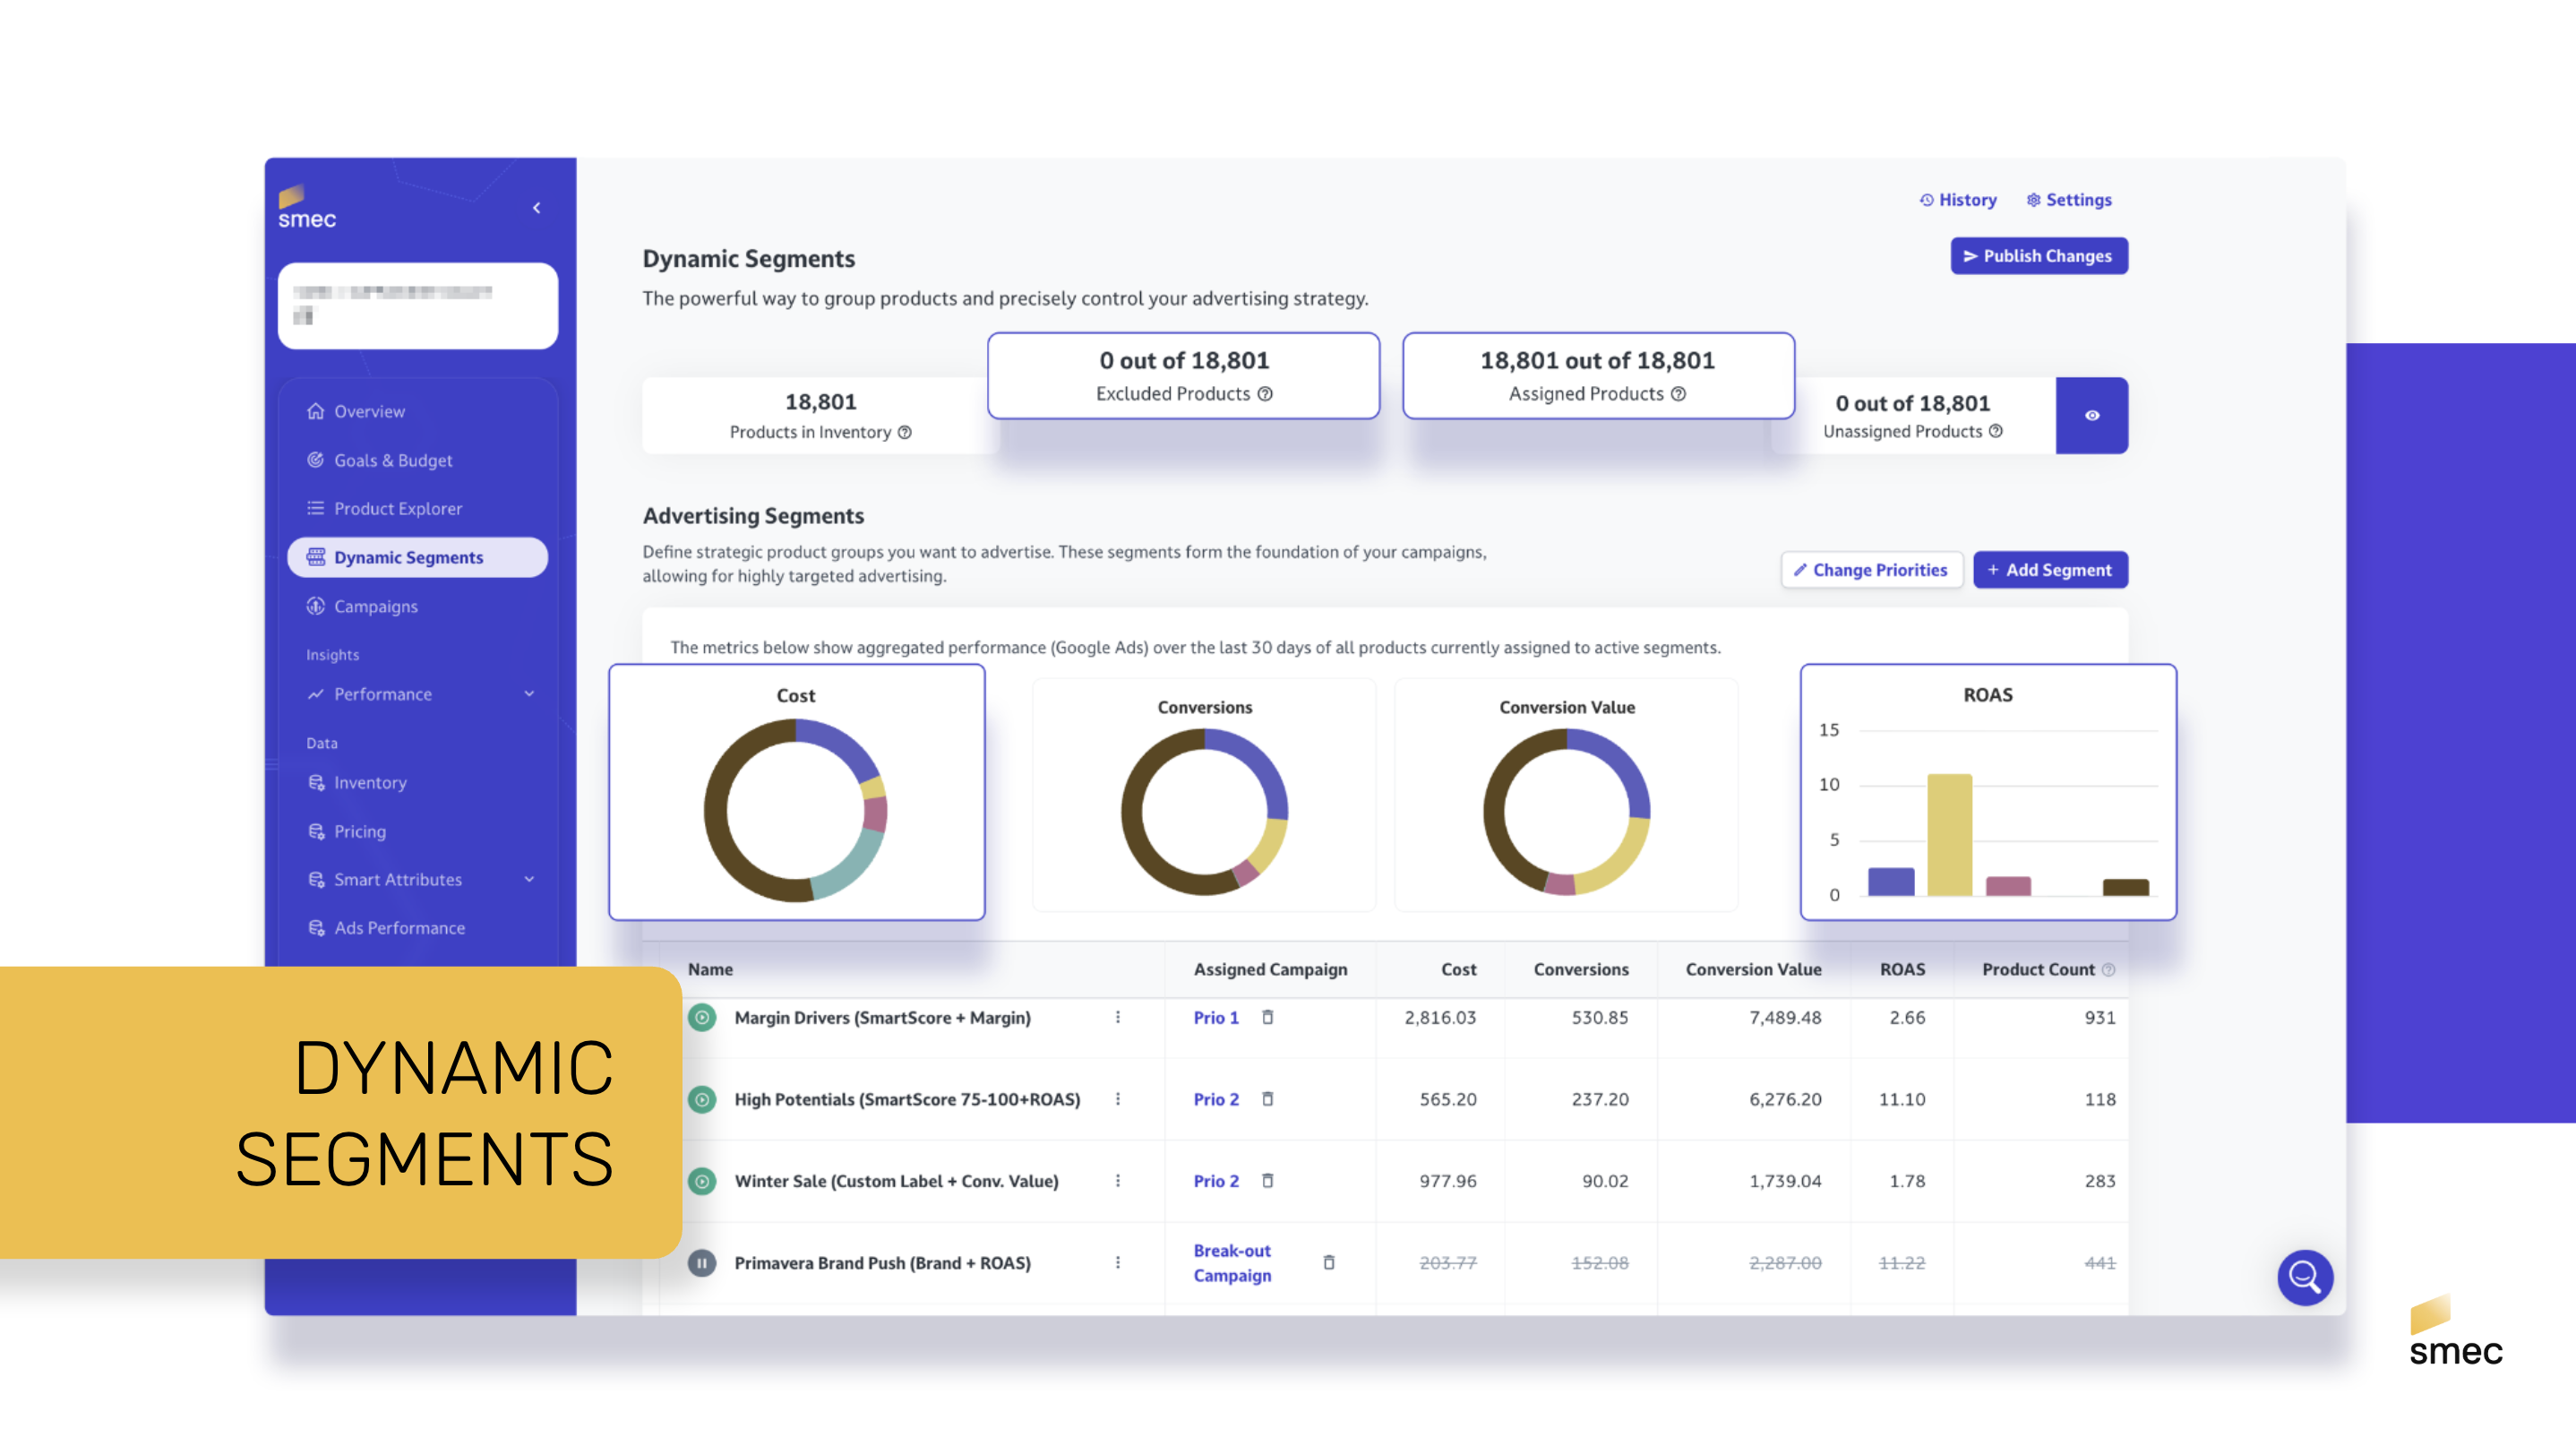Click the trash icon beside Break-out Campaign

click(x=1328, y=1262)
